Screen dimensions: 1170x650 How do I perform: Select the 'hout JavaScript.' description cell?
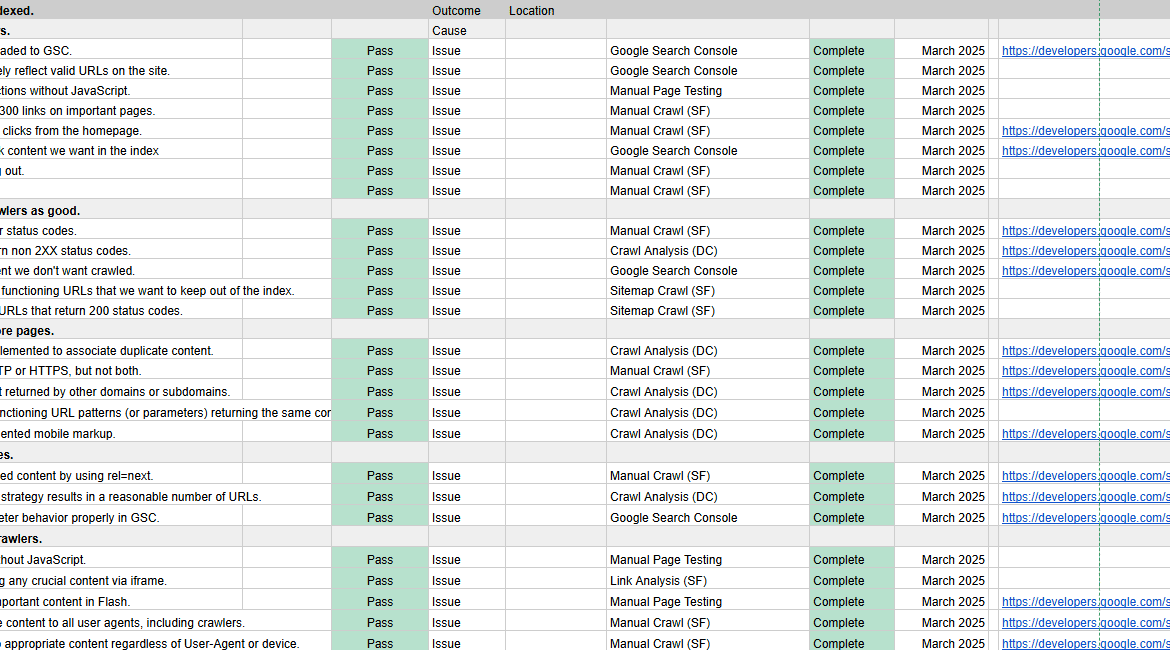[121, 560]
